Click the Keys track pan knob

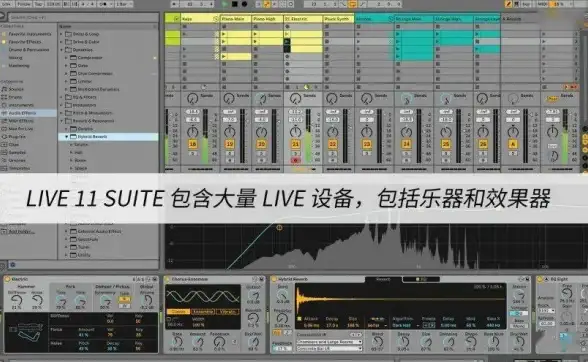coord(192,132)
